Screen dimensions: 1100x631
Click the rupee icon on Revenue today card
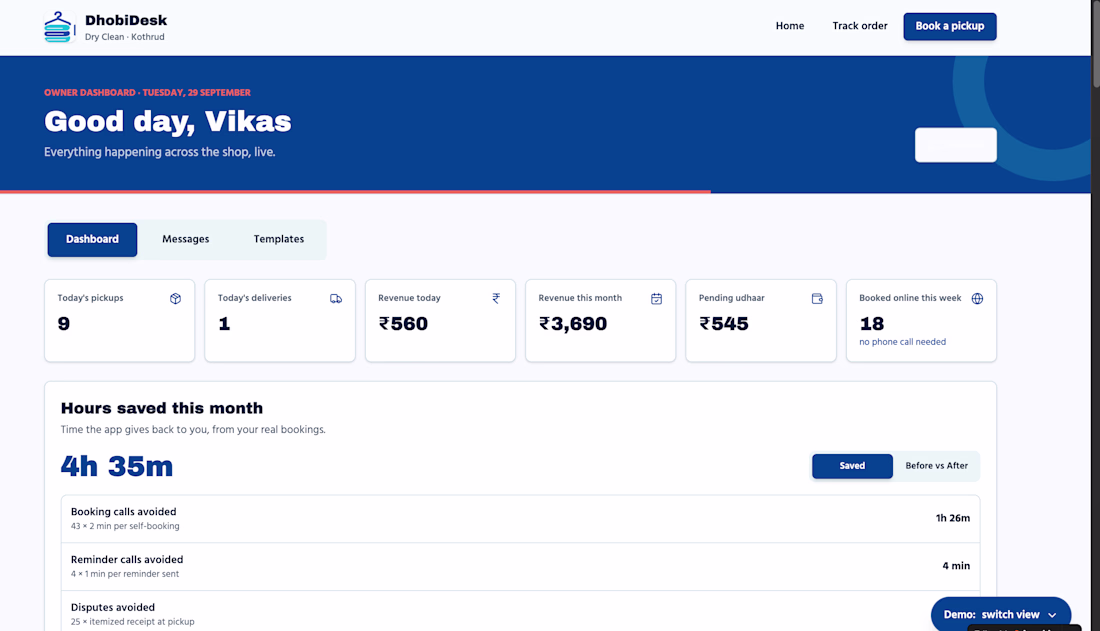pyautogui.click(x=496, y=299)
